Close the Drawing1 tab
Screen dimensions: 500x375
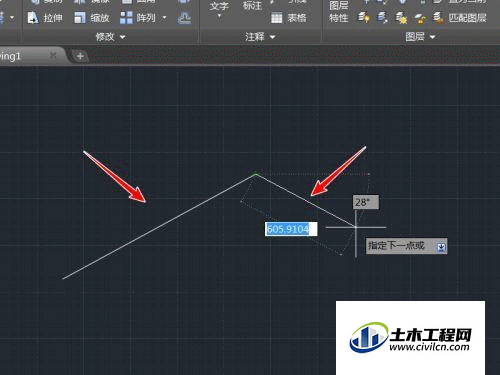(x=53, y=56)
